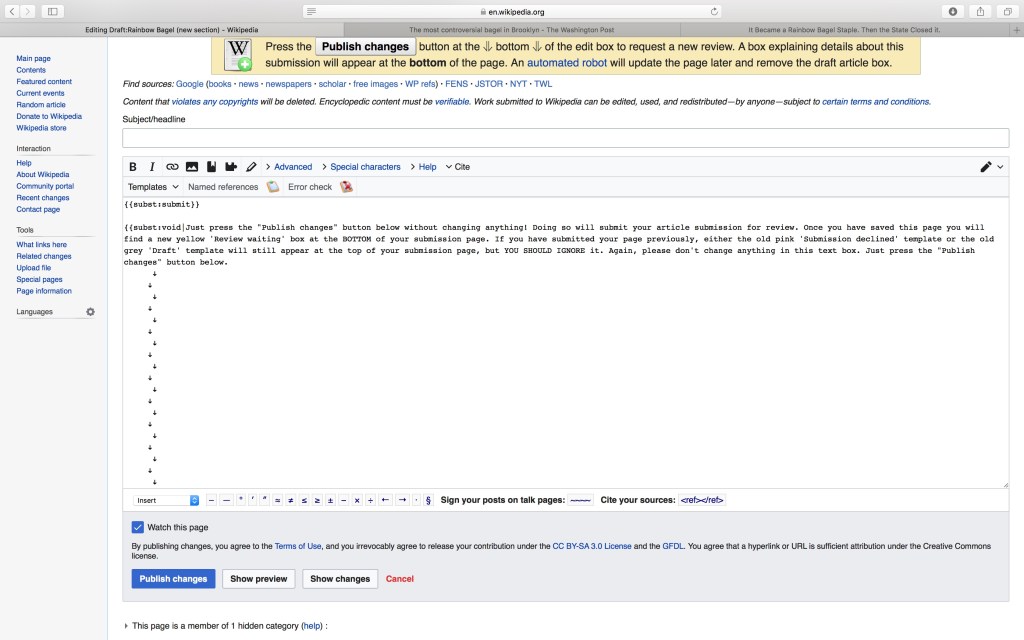Expand the hidden category list triangle
The image size is (1024, 640).
point(126,626)
